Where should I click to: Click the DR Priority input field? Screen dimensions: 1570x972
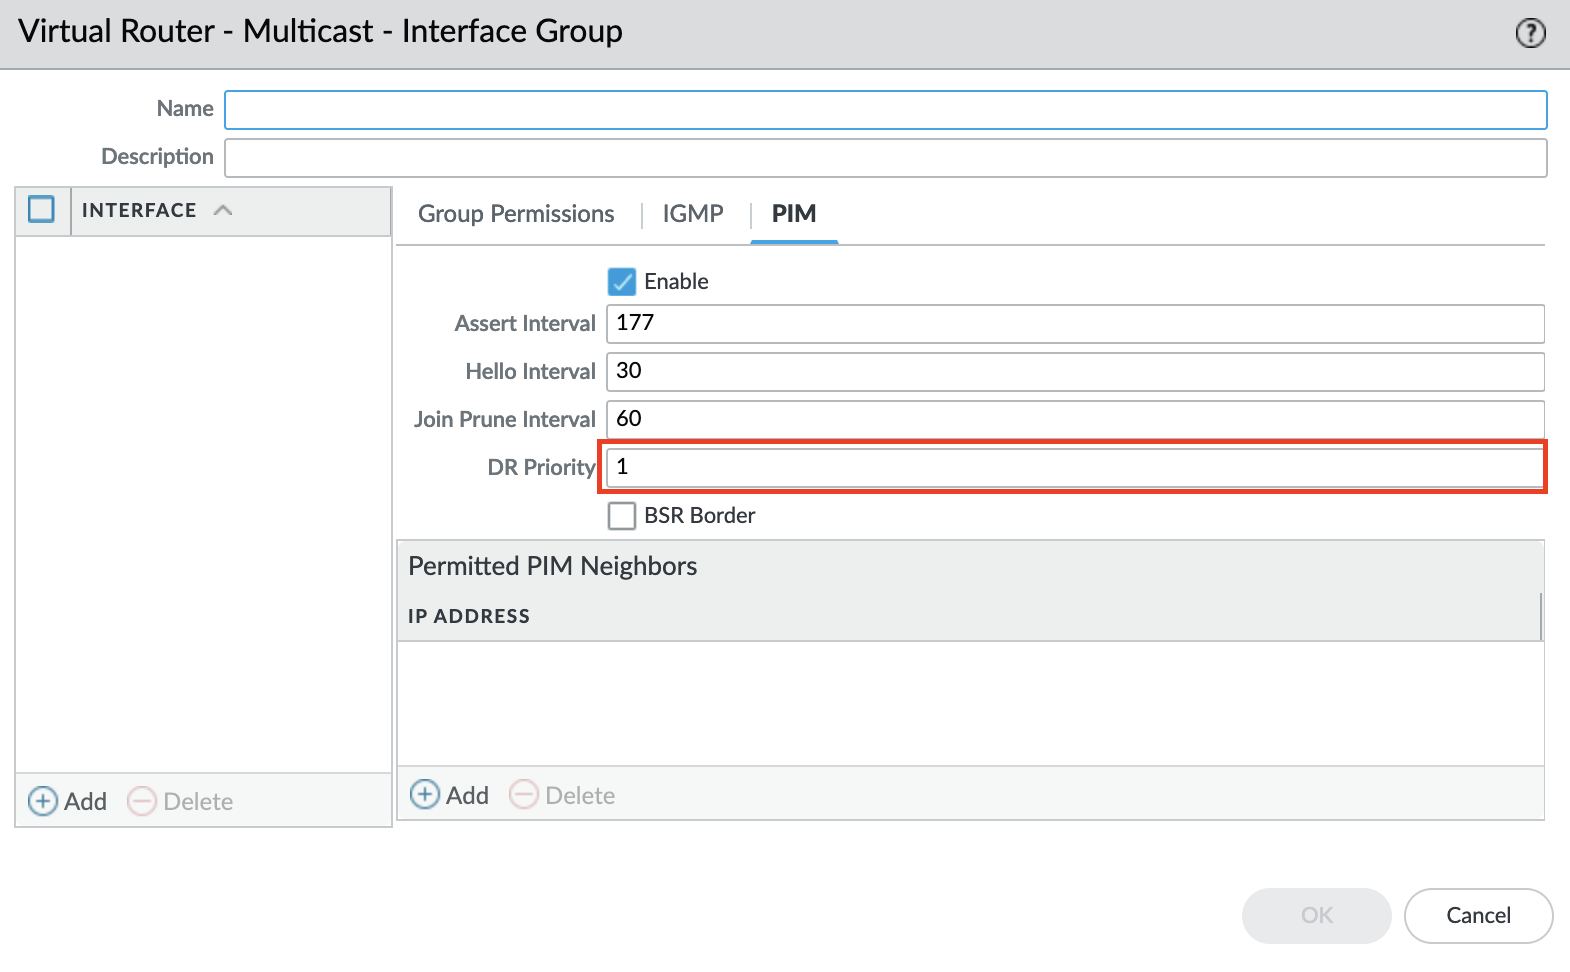coord(1075,467)
